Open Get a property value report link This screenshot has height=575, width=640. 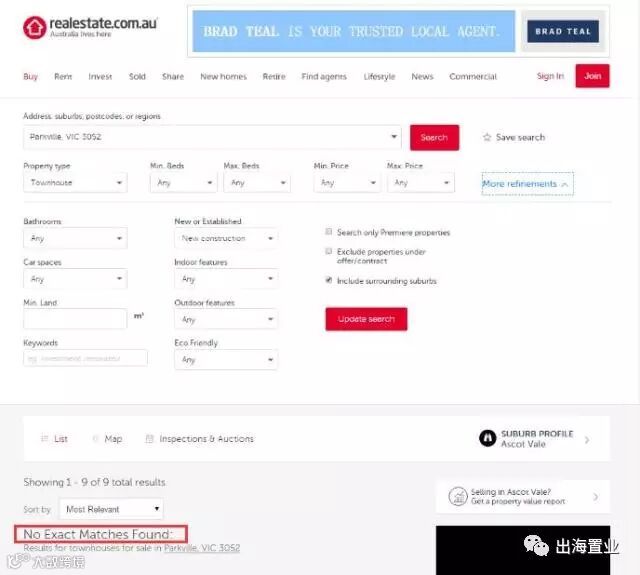(518, 501)
